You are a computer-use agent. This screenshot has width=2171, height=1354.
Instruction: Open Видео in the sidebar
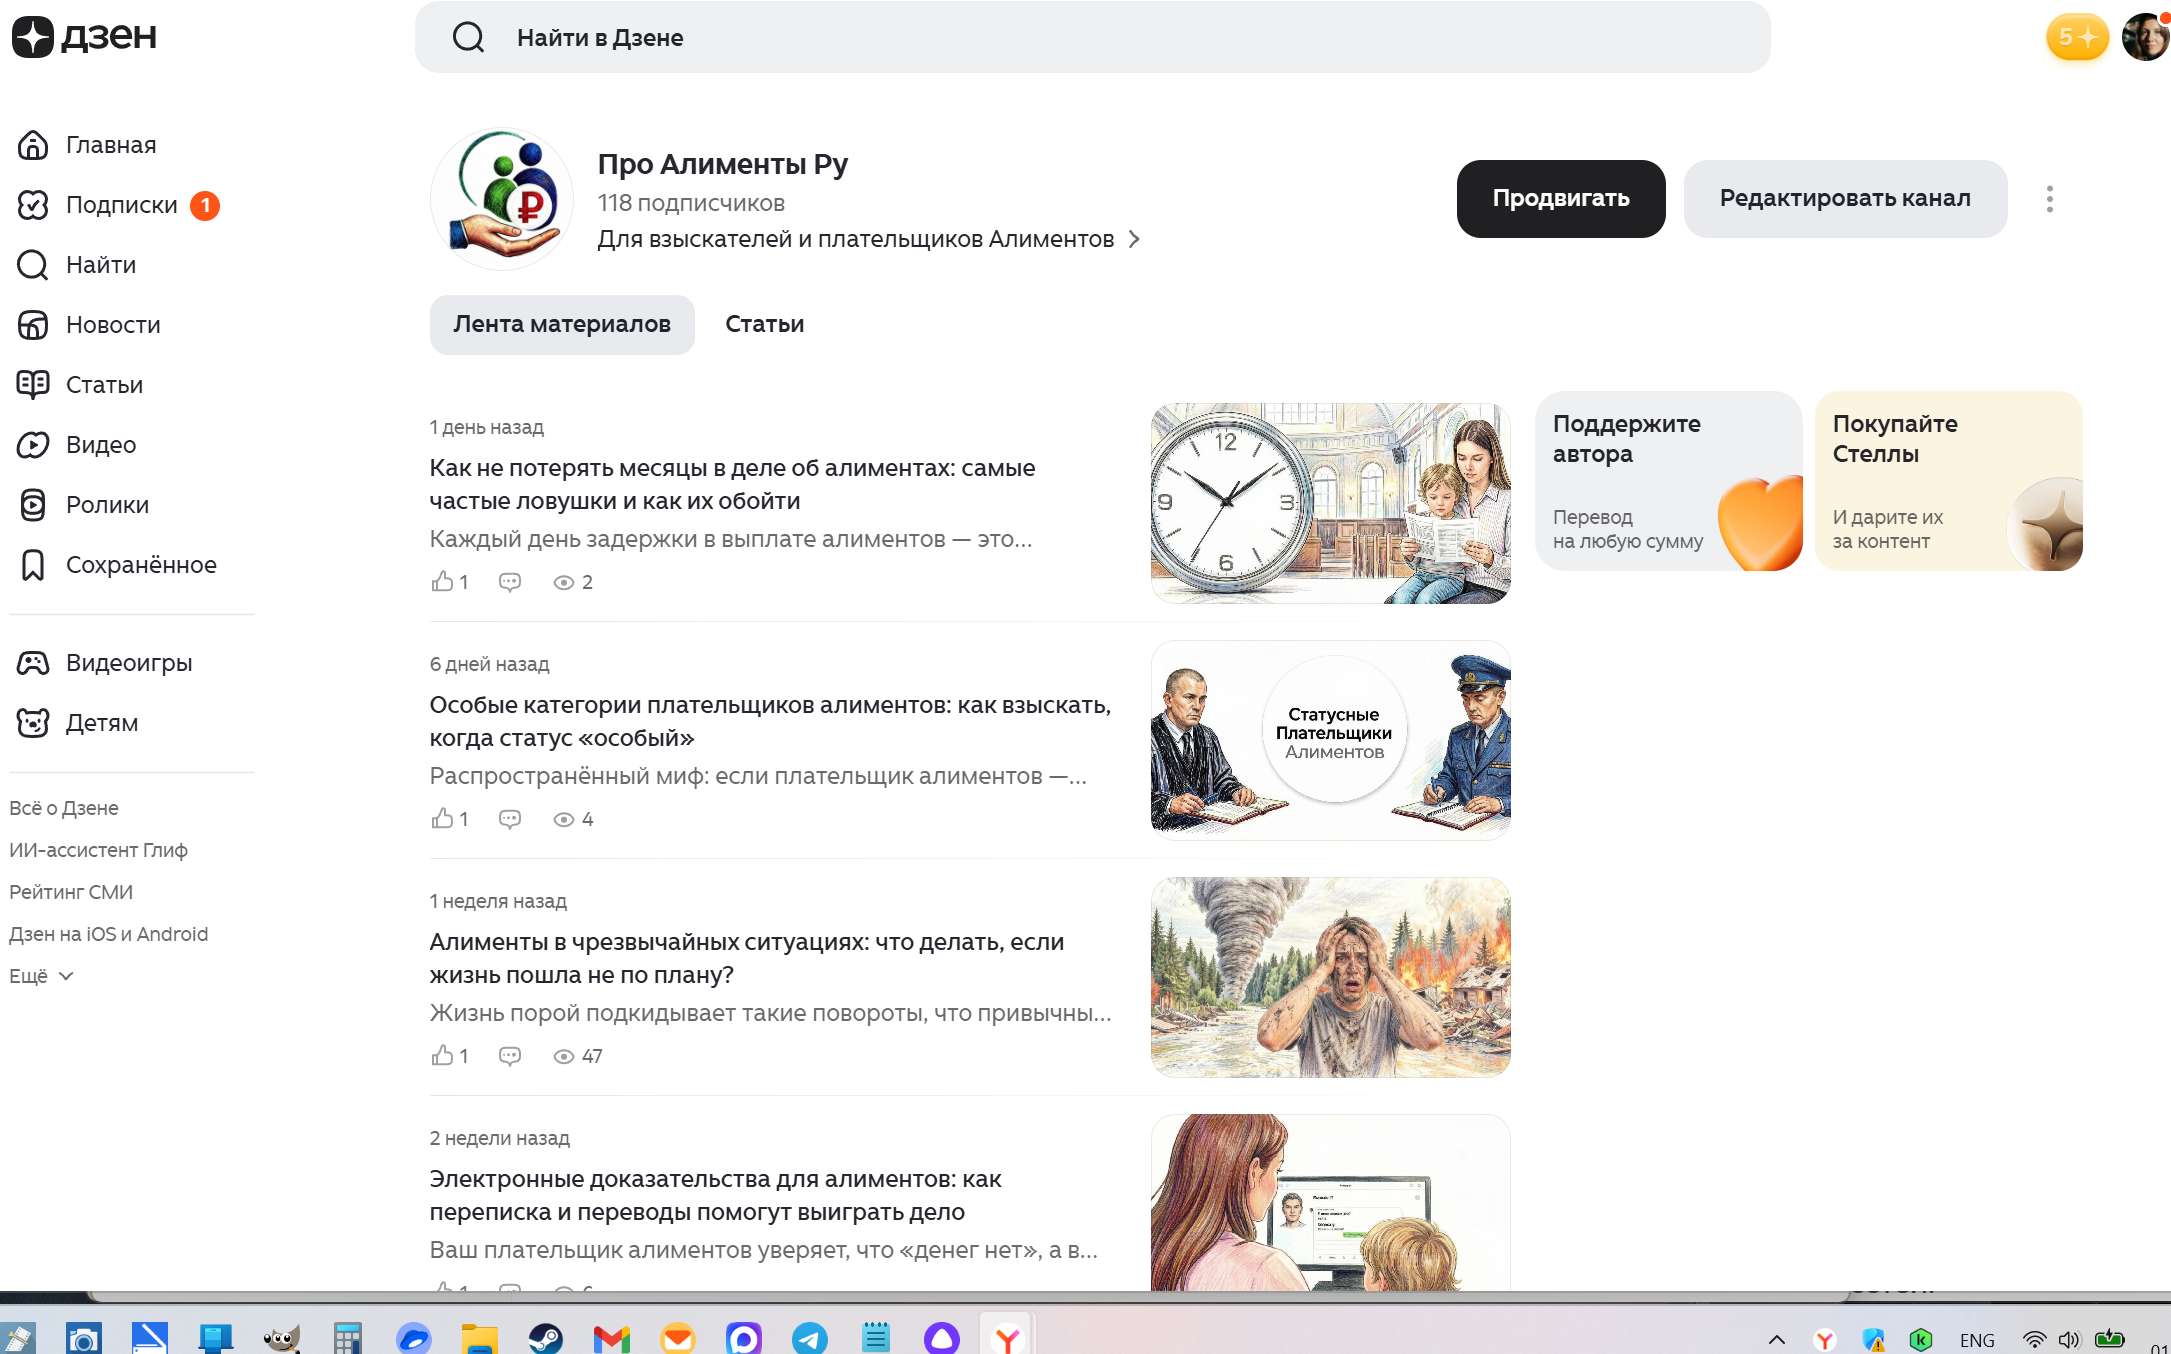point(77,445)
